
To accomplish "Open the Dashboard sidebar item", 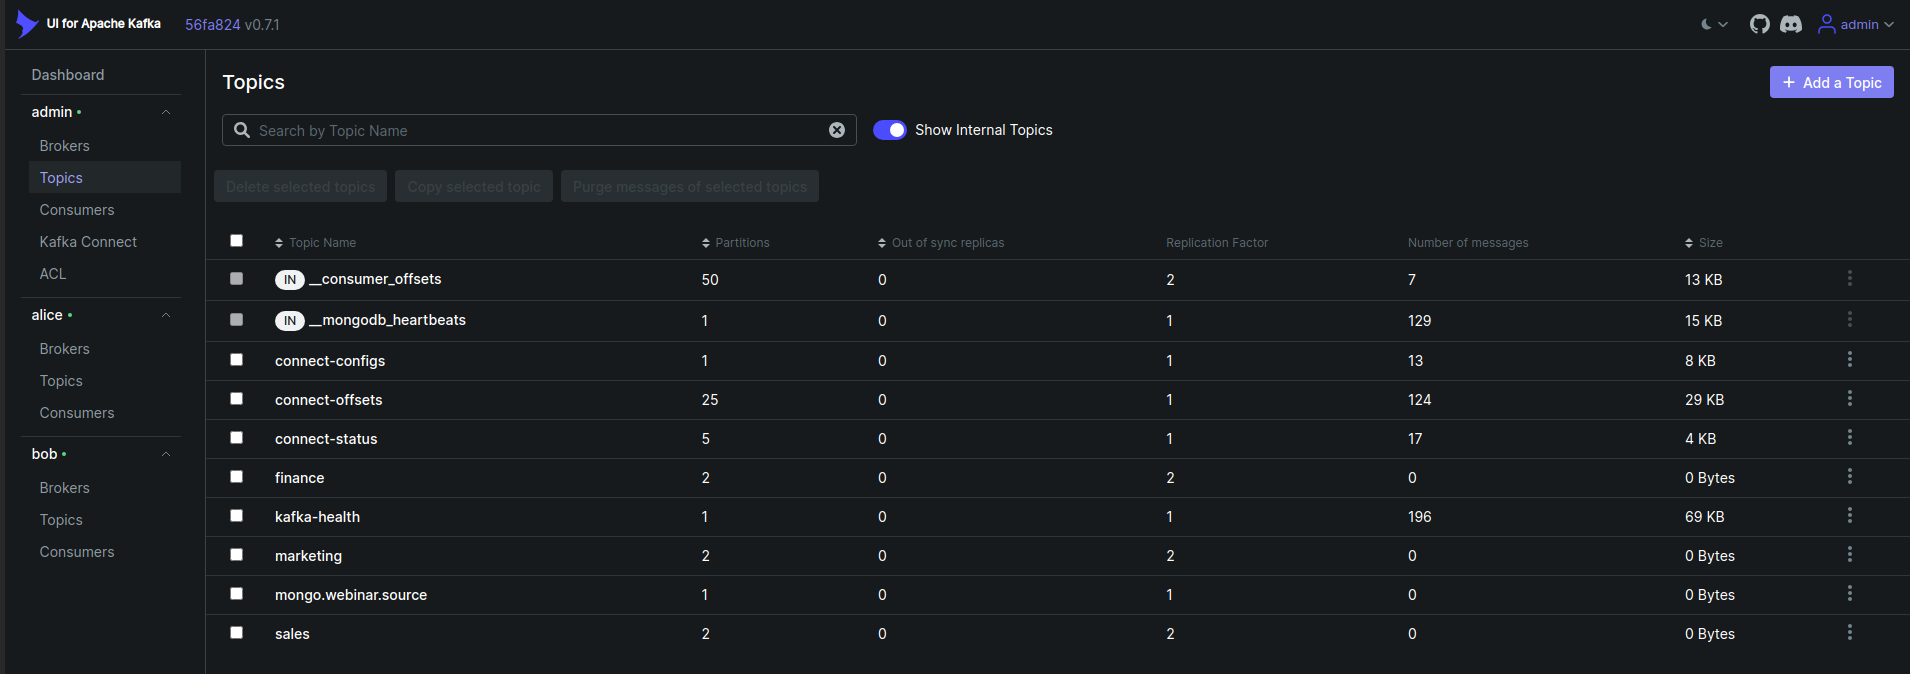I will point(68,75).
